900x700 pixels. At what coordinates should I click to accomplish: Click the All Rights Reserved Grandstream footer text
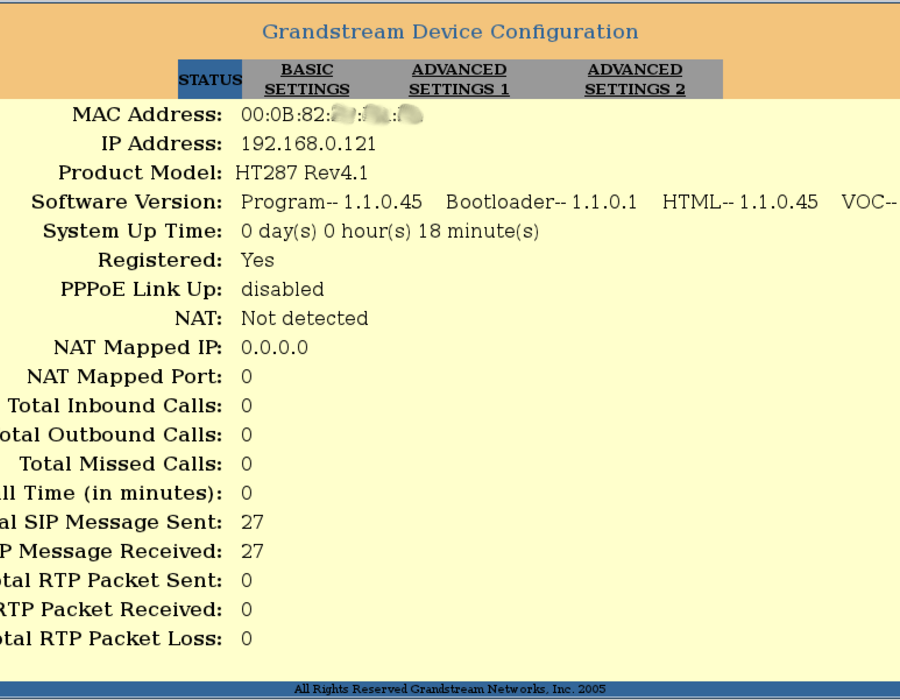[x=450, y=689]
